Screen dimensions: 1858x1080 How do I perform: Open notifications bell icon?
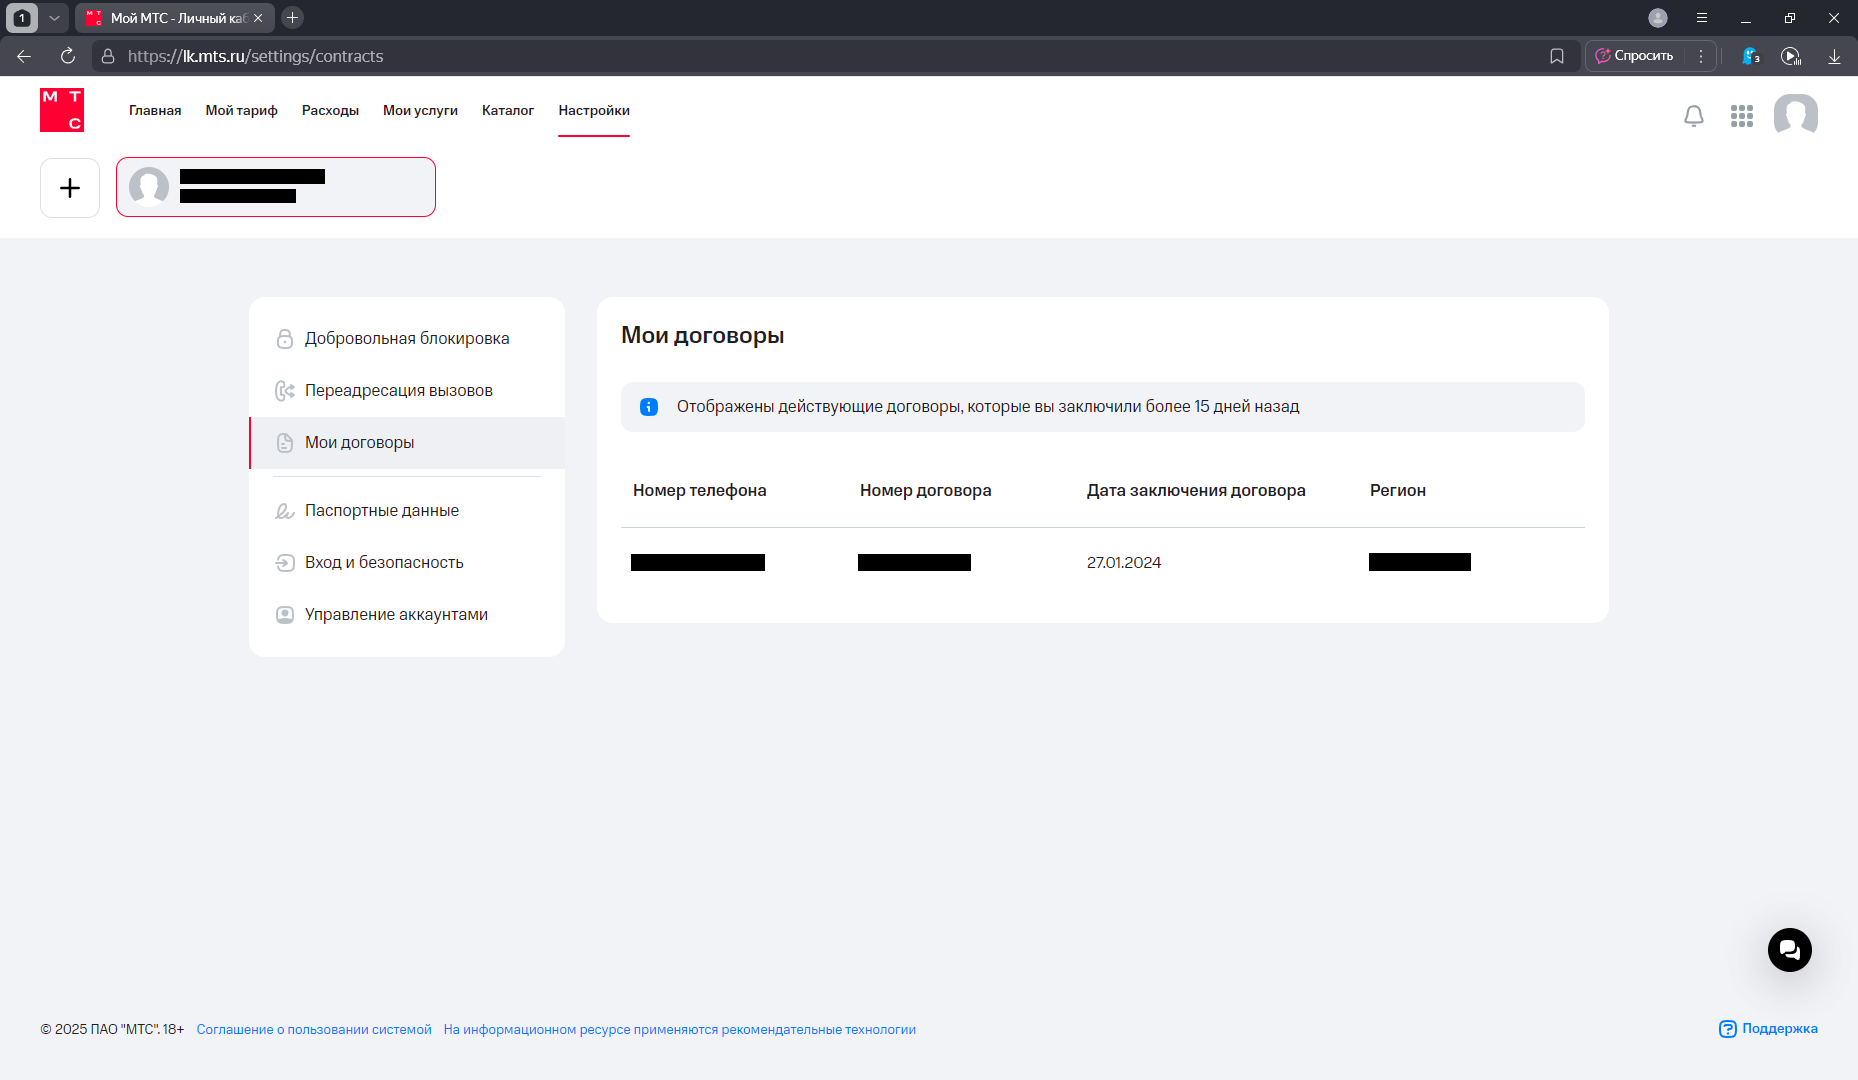click(x=1693, y=116)
